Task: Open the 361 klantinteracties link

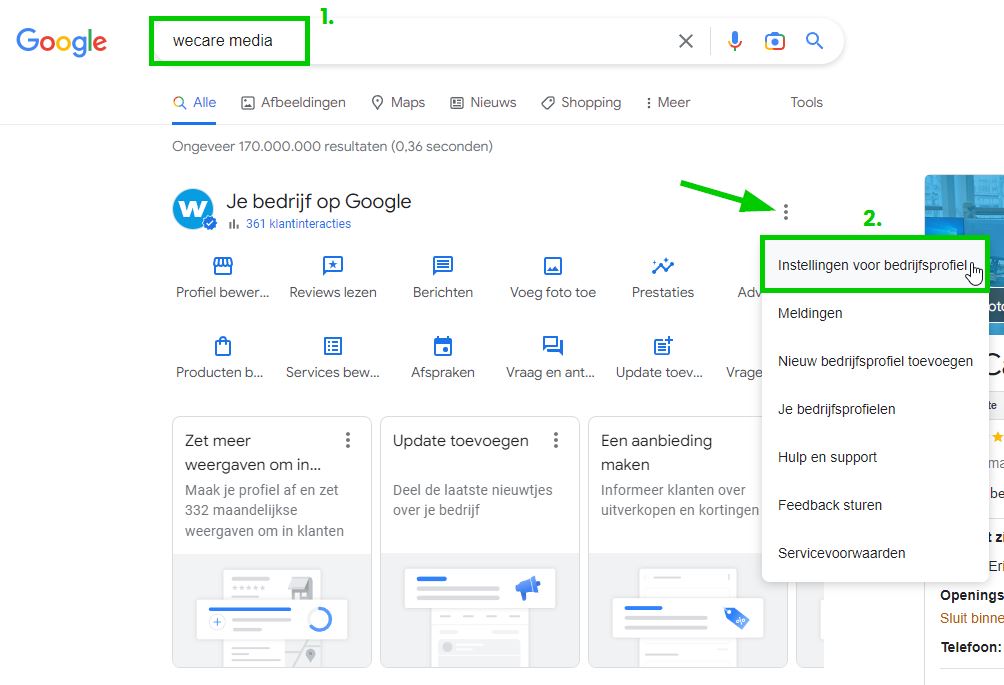Action: (298, 223)
